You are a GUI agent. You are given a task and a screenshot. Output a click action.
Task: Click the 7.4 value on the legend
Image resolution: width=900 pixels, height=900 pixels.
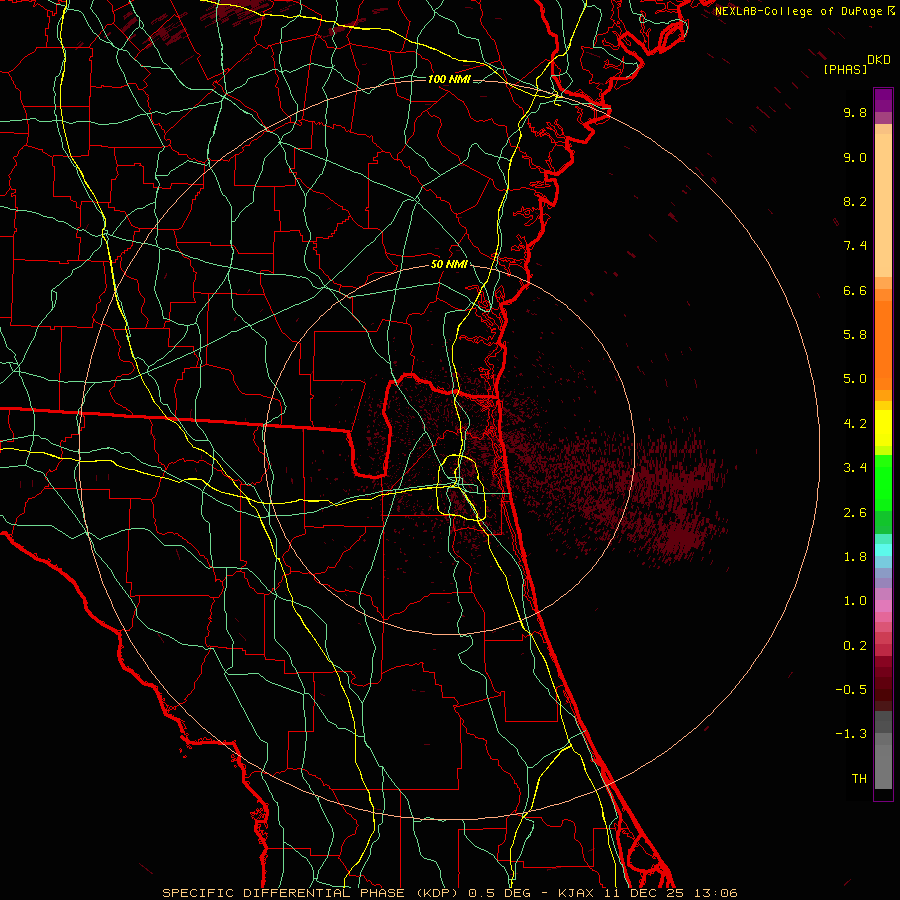[x=855, y=246]
